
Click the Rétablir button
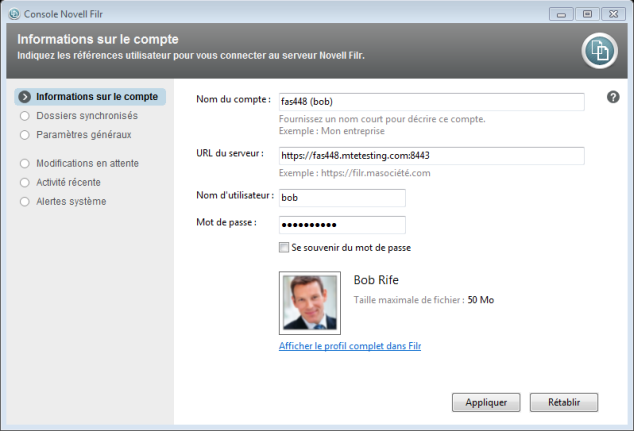564,402
